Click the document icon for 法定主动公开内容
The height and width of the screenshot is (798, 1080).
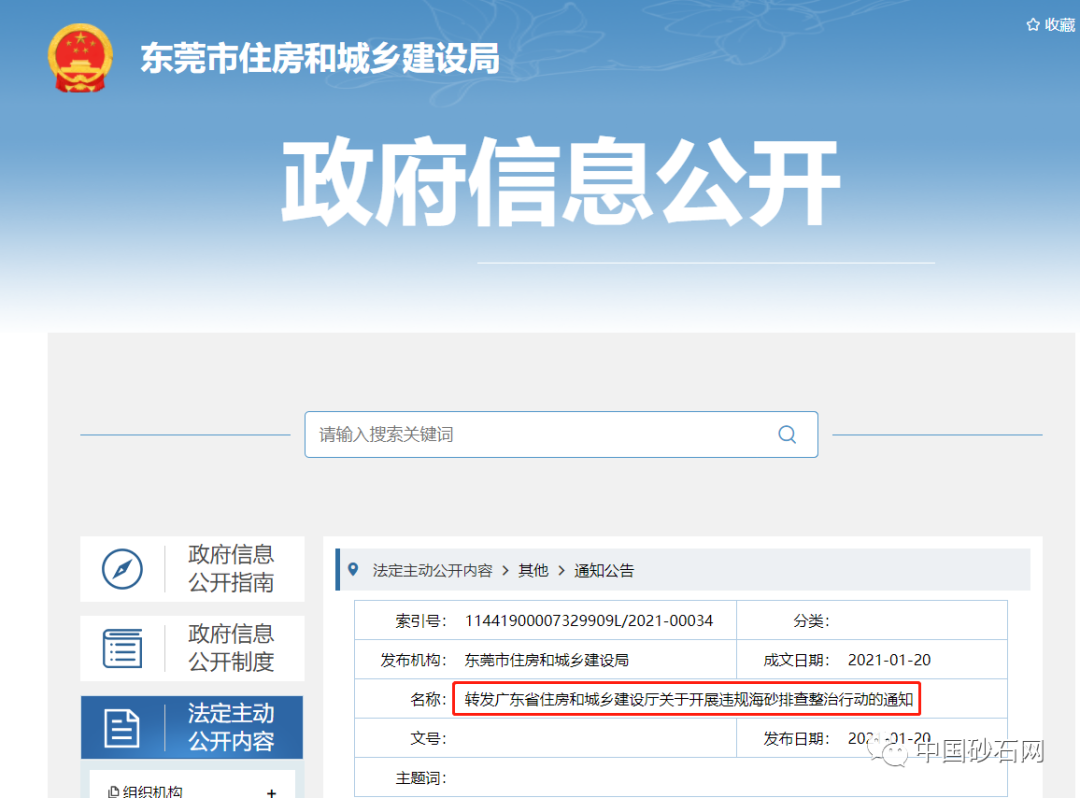point(122,727)
